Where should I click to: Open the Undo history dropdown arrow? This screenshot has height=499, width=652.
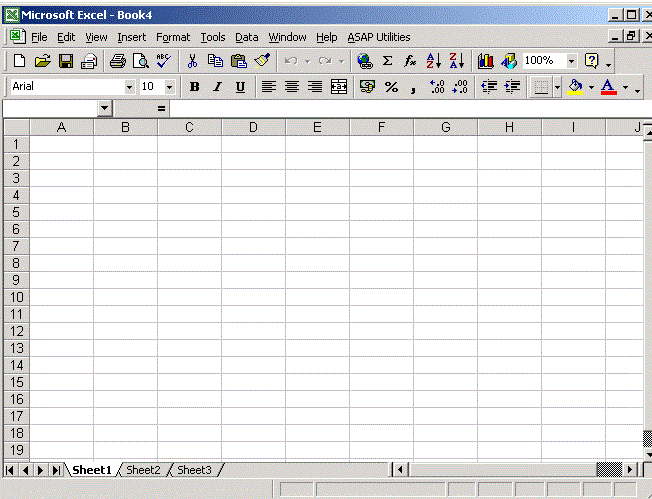point(307,62)
